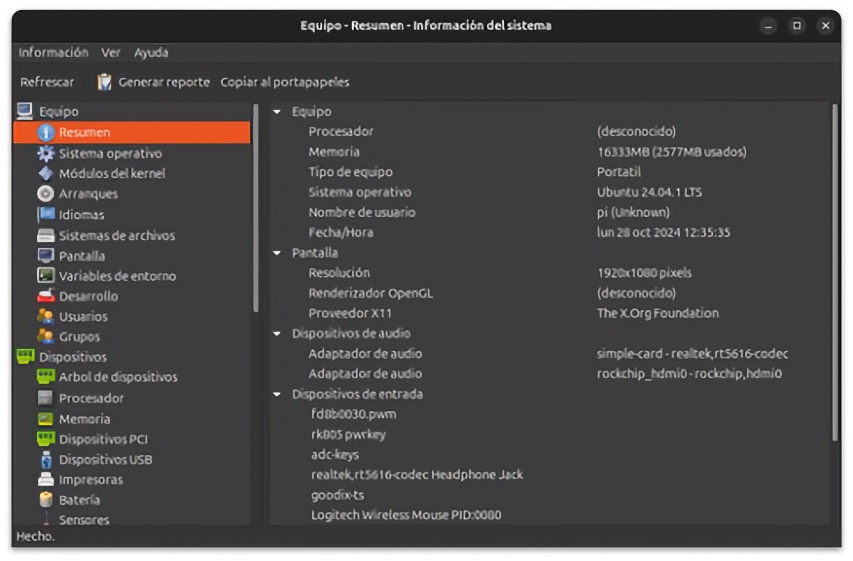Click the Fecha/Hora row label
This screenshot has width=853, height=561.
[341, 232]
